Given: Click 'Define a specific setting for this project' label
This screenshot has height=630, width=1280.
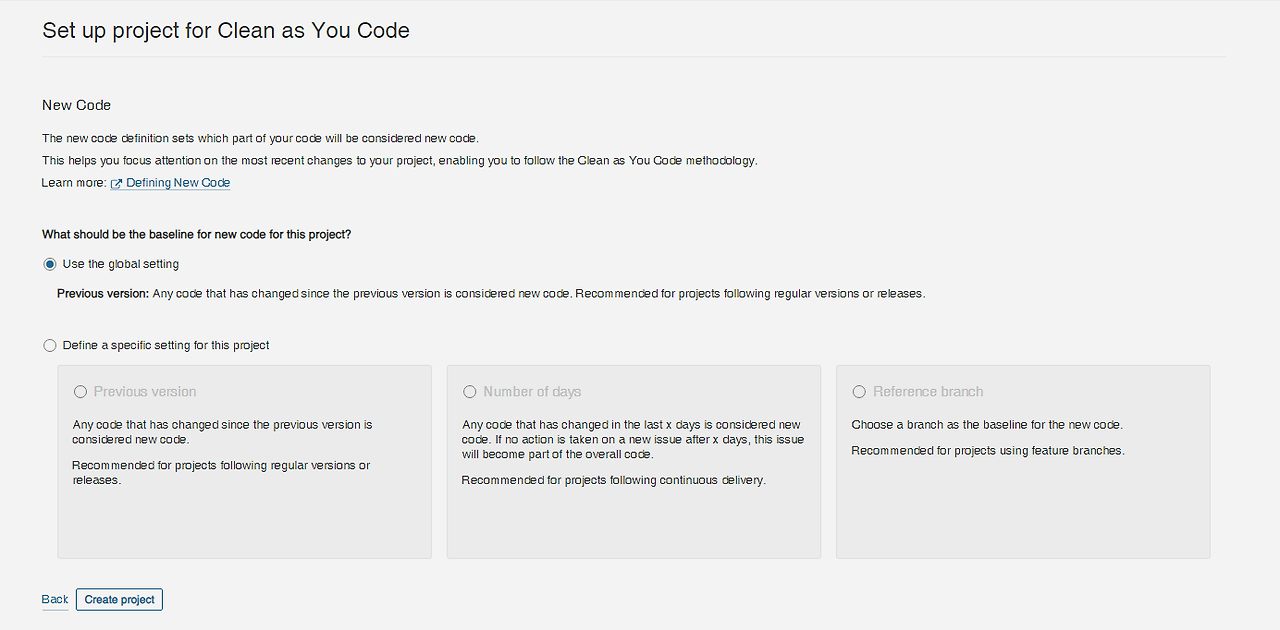Looking at the screenshot, I should point(166,345).
